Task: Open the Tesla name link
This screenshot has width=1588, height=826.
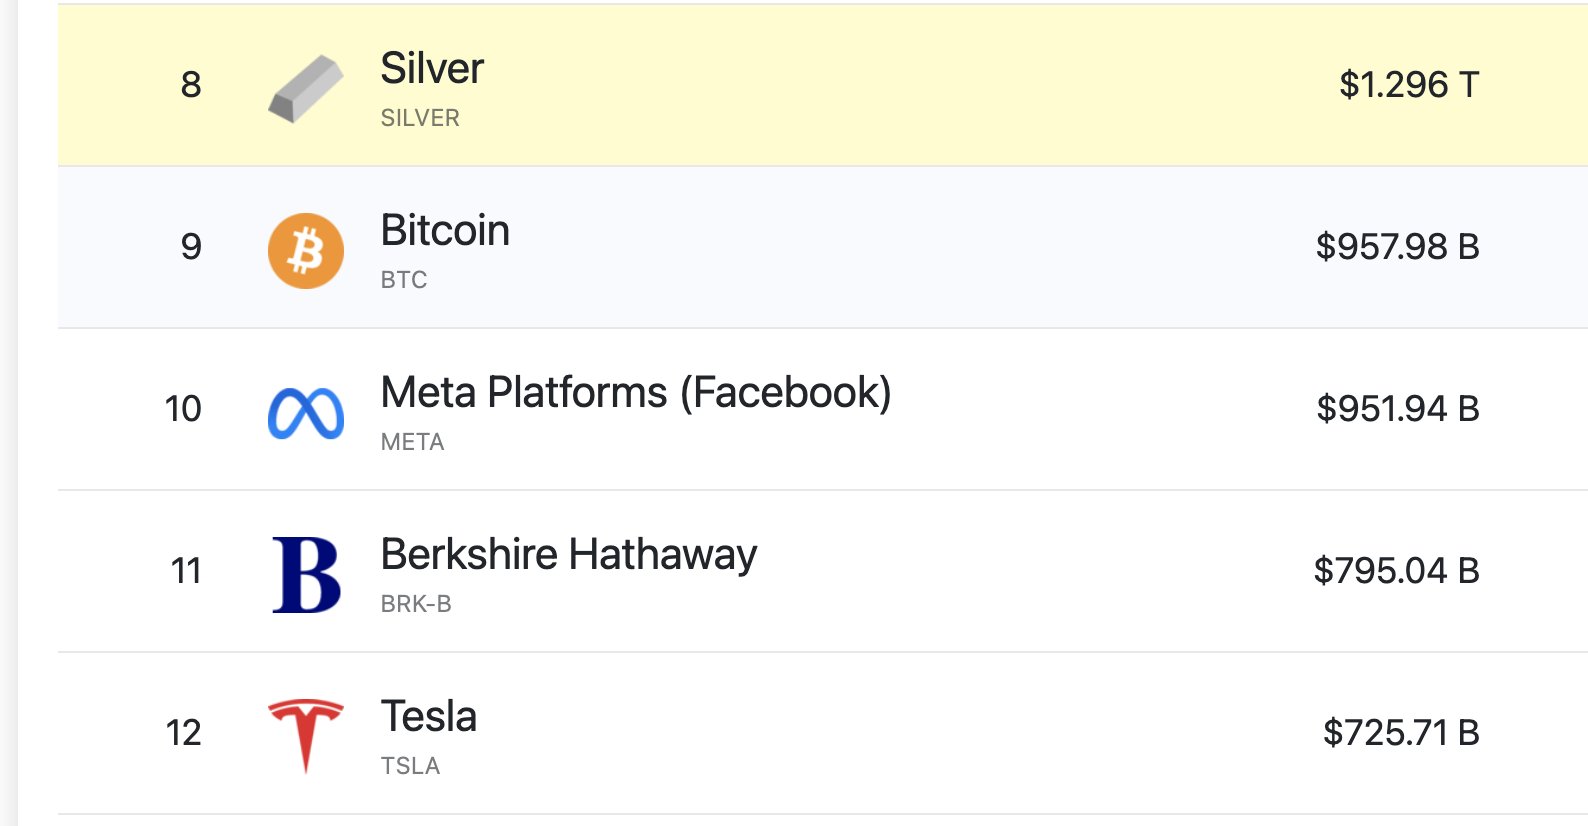Action: (x=429, y=717)
